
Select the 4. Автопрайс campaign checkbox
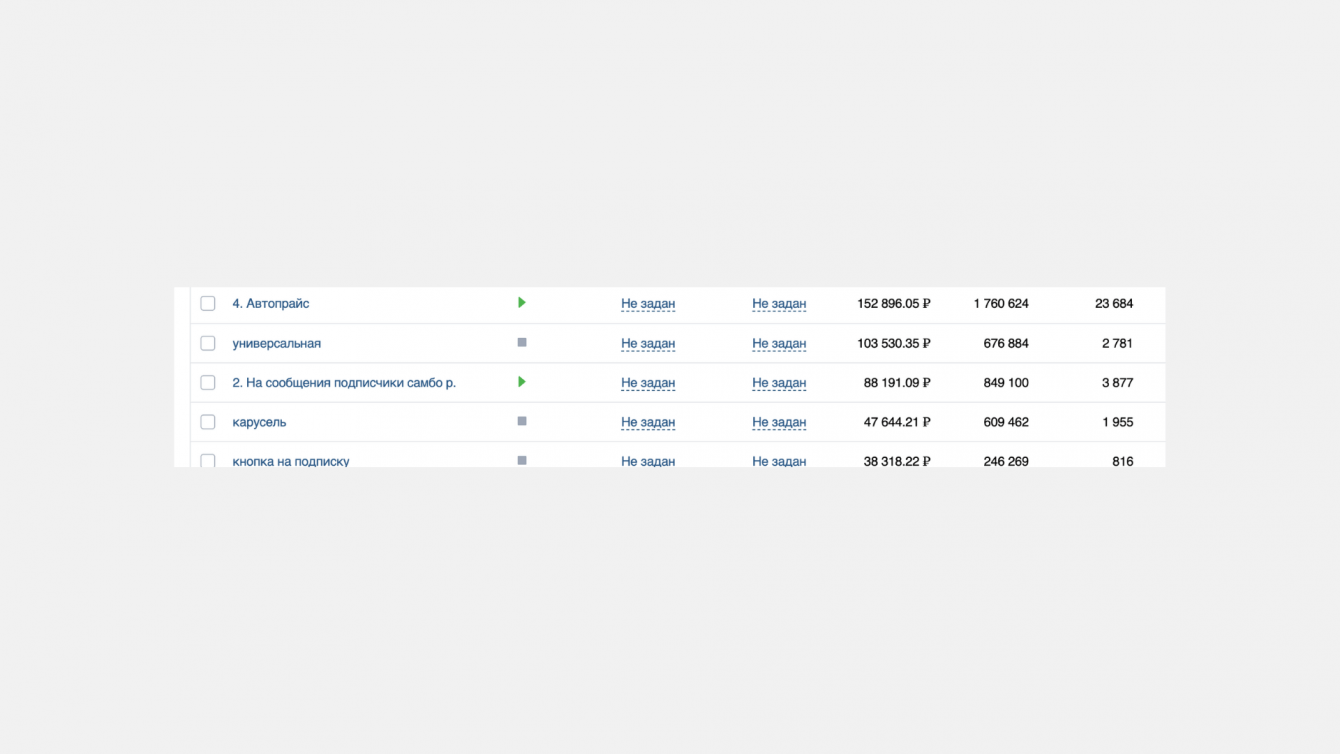pyautogui.click(x=208, y=303)
